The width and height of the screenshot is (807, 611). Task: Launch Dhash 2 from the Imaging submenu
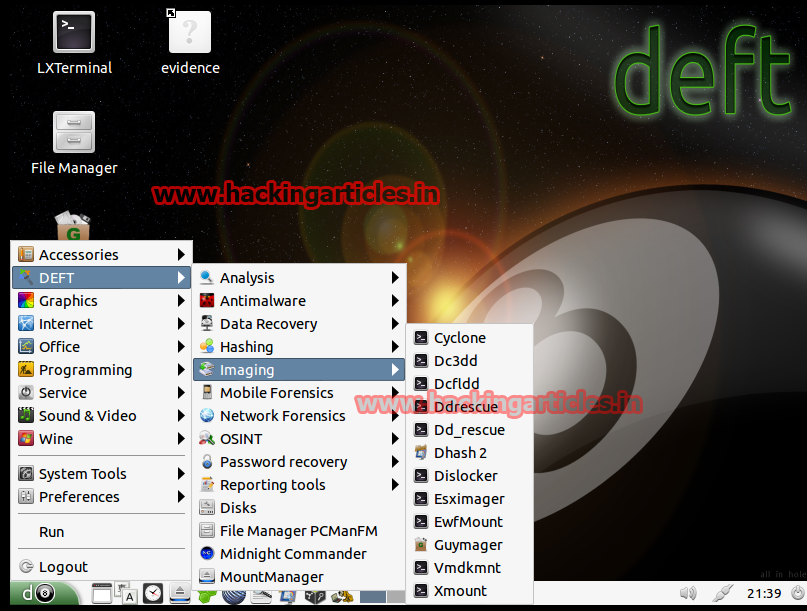[469, 452]
